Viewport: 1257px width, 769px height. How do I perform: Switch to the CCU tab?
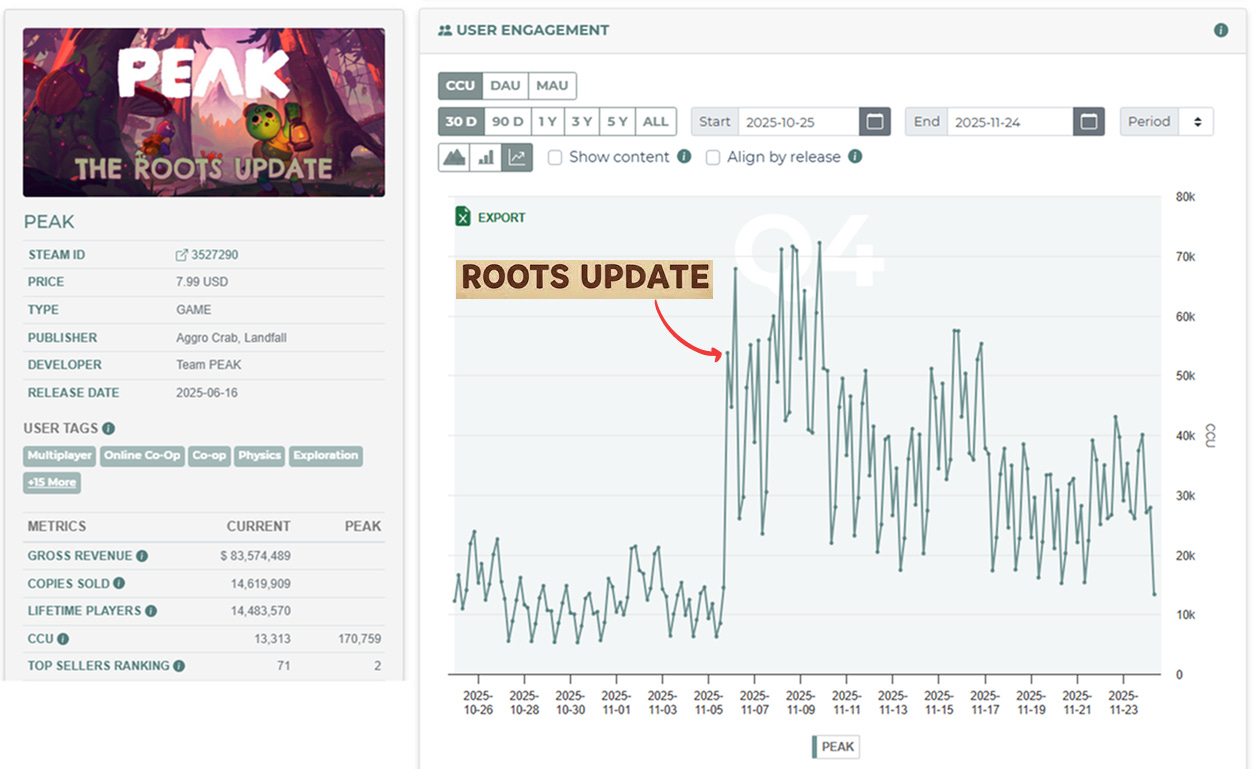click(460, 86)
